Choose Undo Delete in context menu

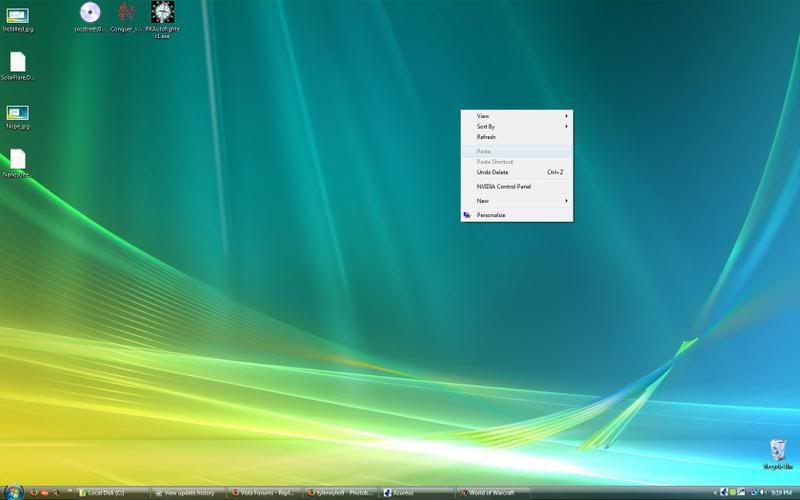(517, 172)
